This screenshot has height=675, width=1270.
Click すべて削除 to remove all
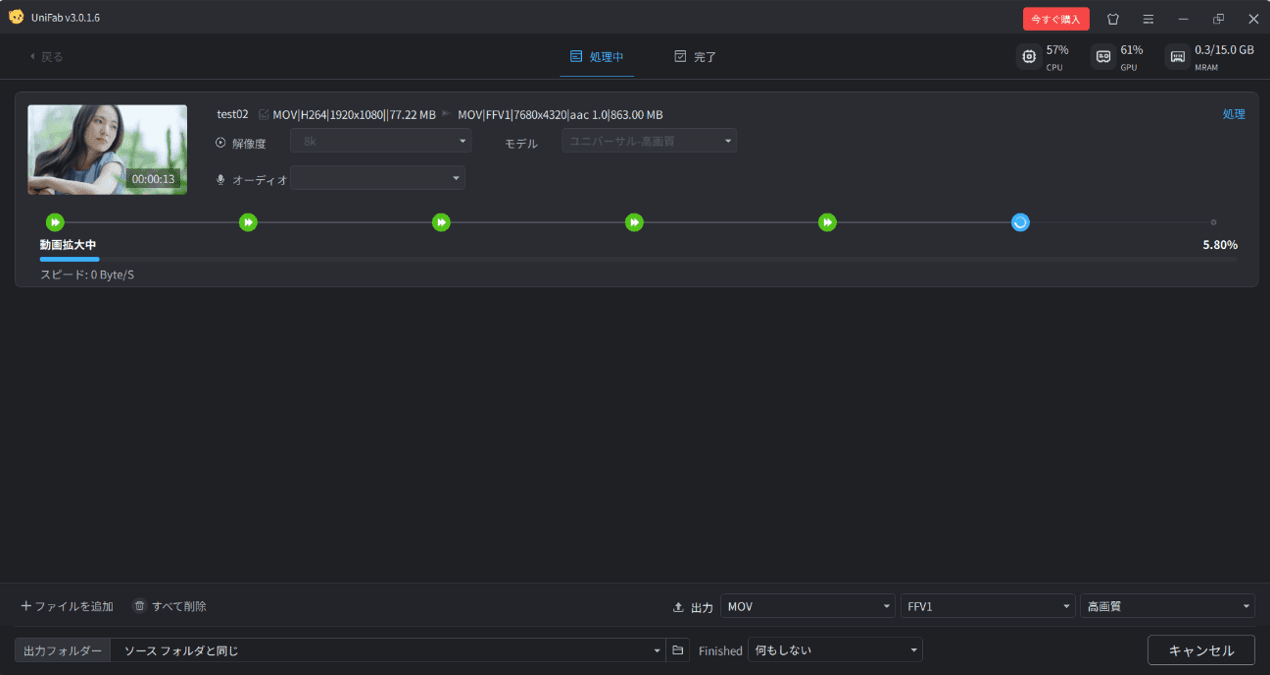[170, 606]
